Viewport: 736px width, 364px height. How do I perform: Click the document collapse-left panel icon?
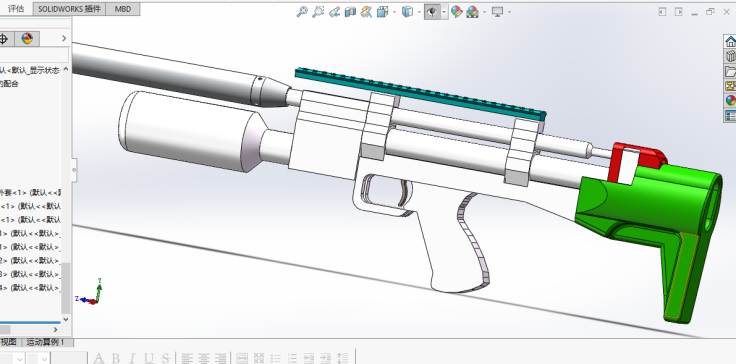tap(662, 12)
